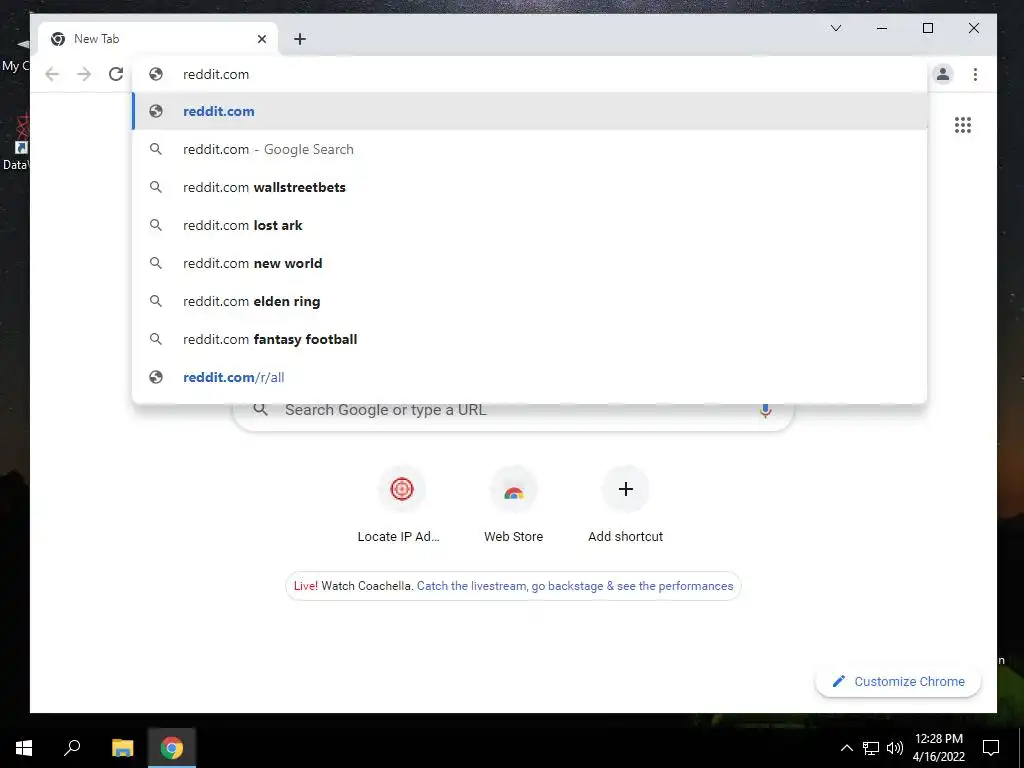The image size is (1024, 768).
Task: Open Locate IP Ad... shortcut icon
Action: pos(402,489)
